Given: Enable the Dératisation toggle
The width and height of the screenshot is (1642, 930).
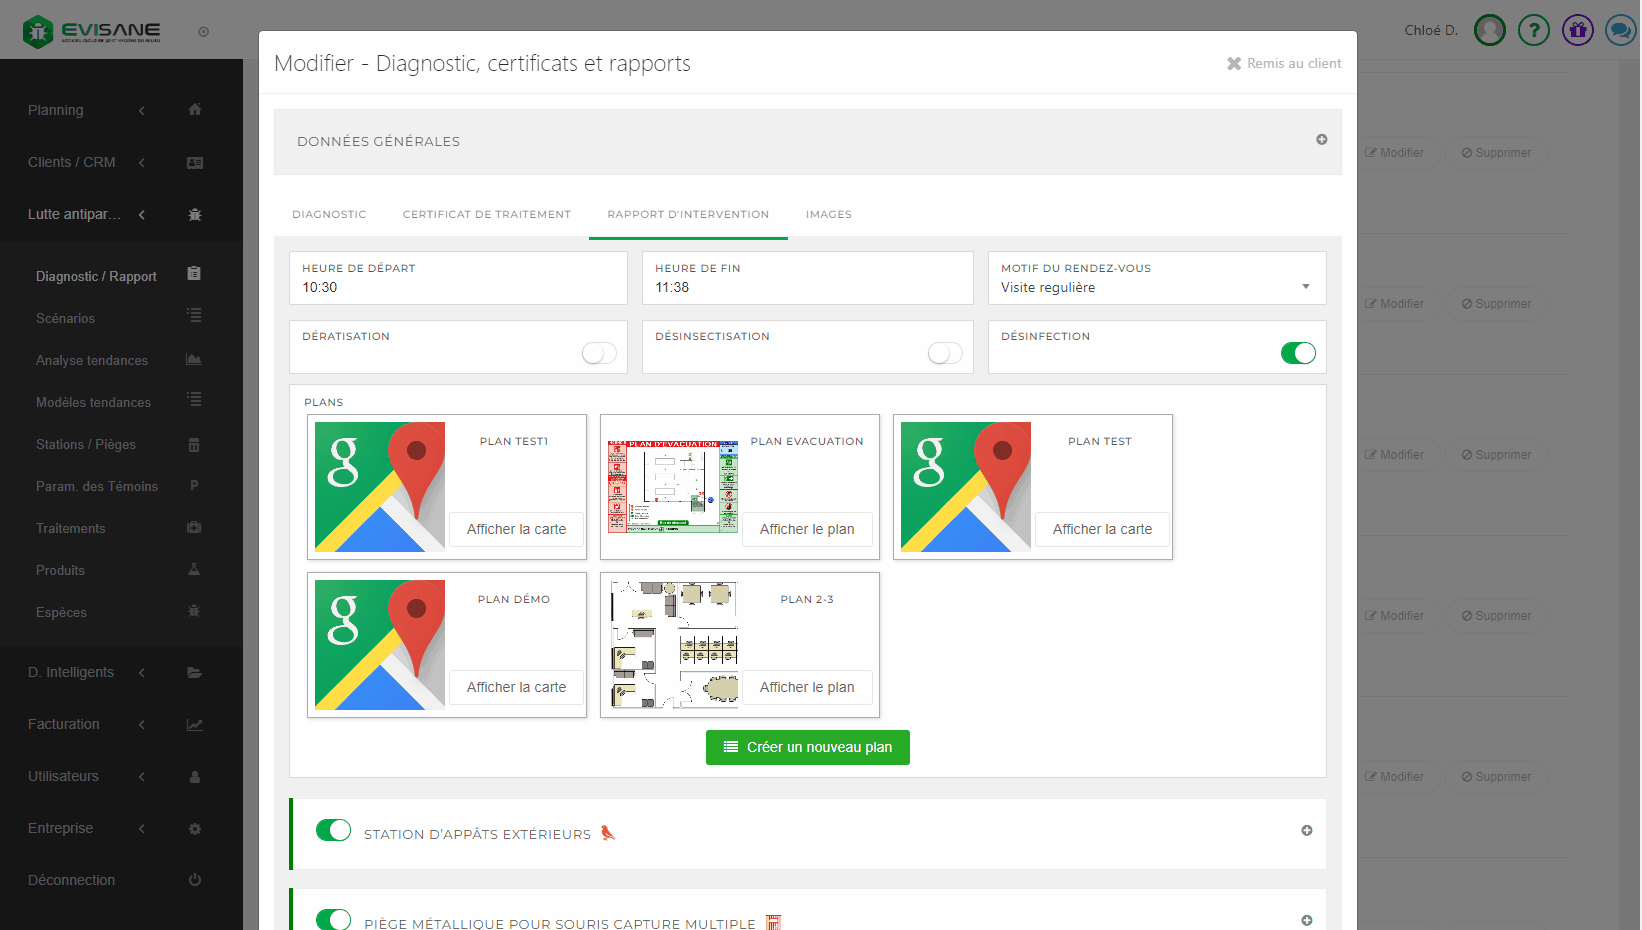Looking at the screenshot, I should click(599, 353).
